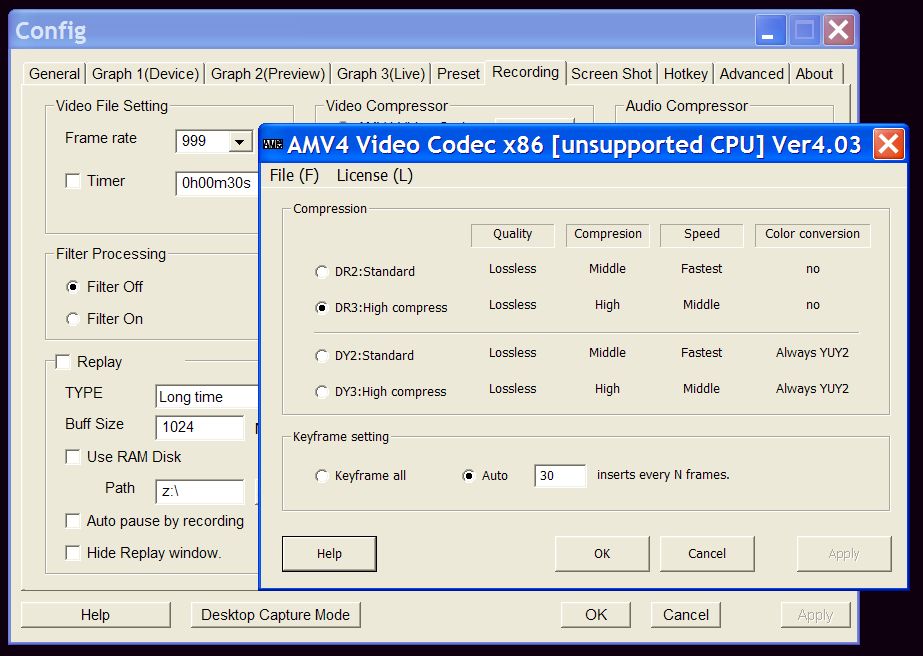Switch to the Advanced tab
Viewport: 923px width, 656px height.
(x=751, y=74)
